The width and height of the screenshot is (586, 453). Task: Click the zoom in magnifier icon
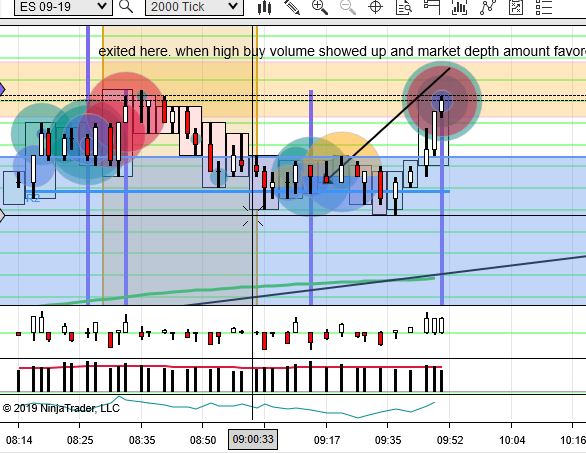[320, 7]
